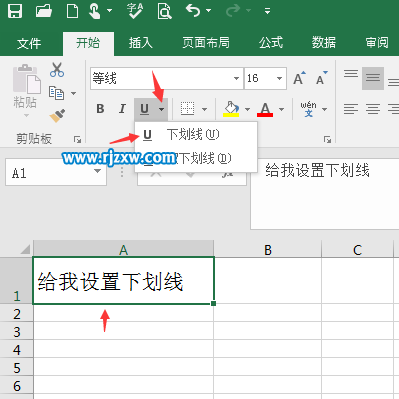The width and height of the screenshot is (399, 399).
Task: Undo the last action
Action: coord(193,11)
